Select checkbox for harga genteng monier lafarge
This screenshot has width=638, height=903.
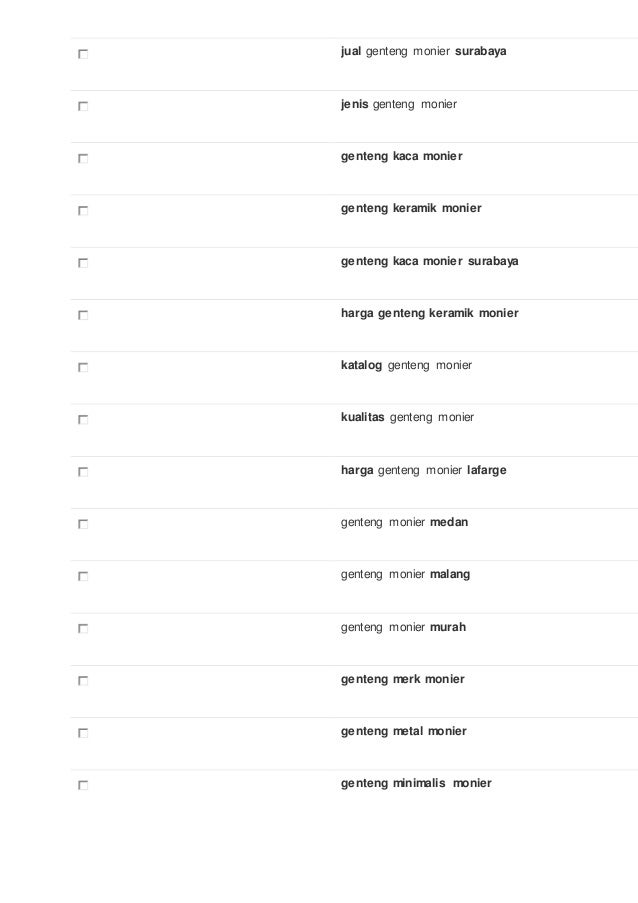[83, 472]
